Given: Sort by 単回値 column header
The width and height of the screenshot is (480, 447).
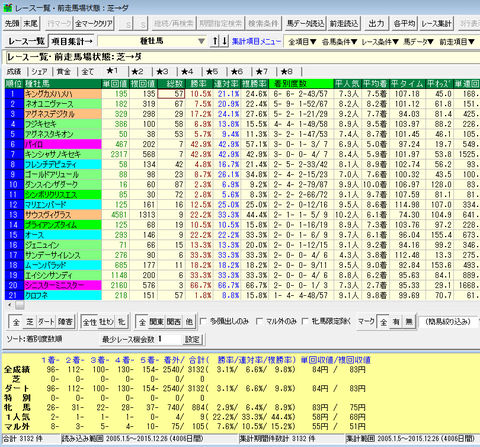Looking at the screenshot, I should tap(115, 84).
